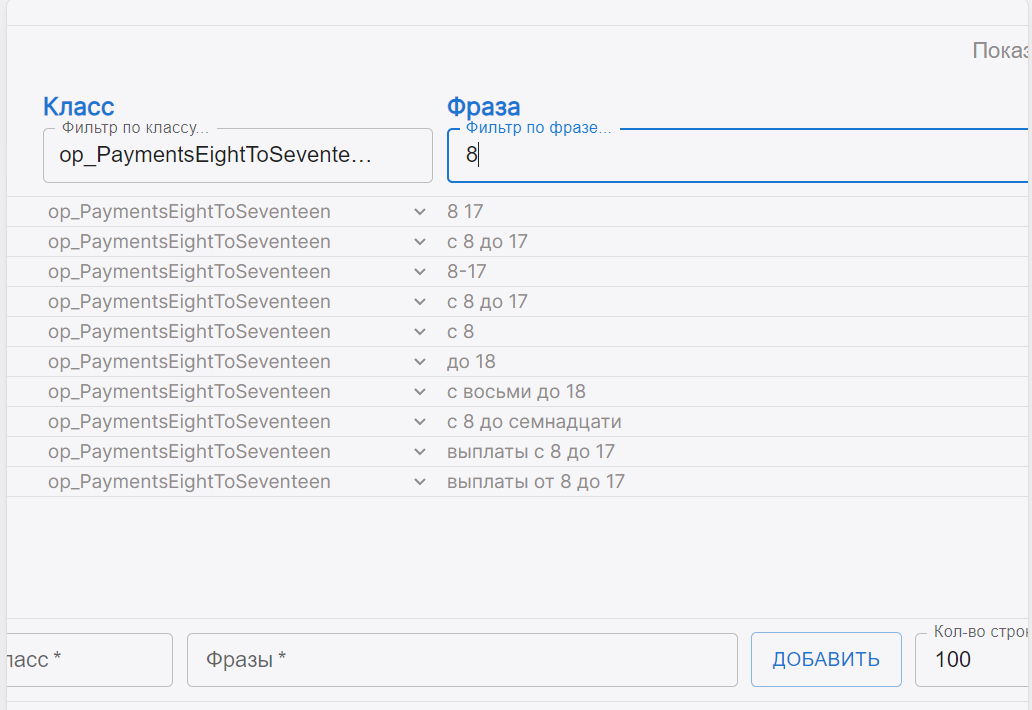Focus the "Фильтр по классу" filter field

pos(237,156)
